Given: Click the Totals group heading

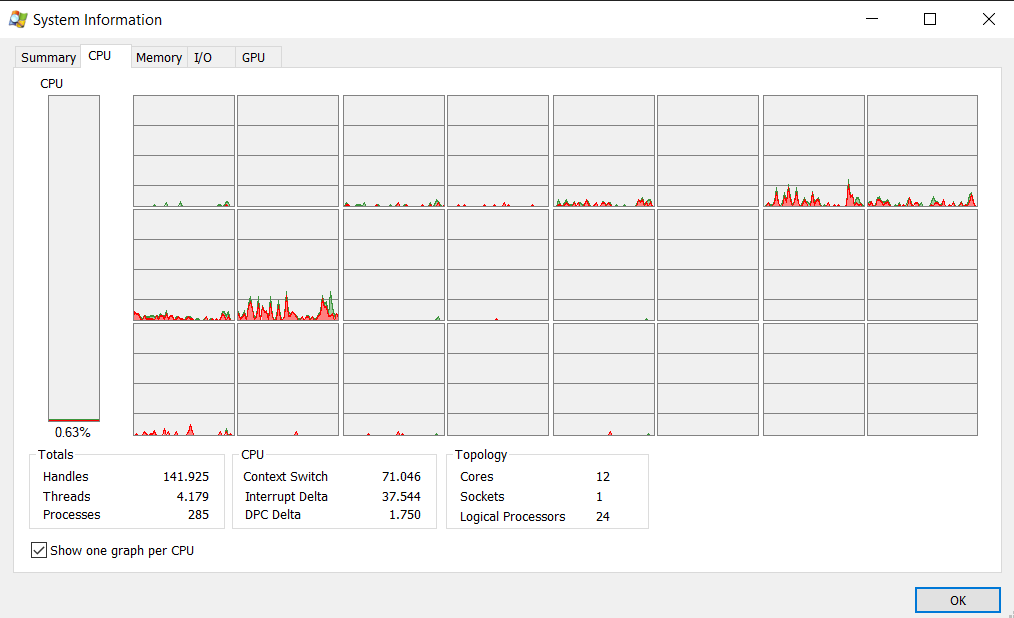Looking at the screenshot, I should [56, 454].
